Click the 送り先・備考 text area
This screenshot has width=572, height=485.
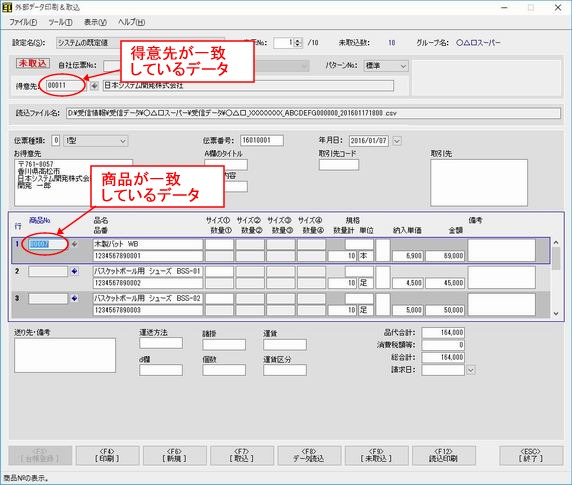tap(65, 355)
